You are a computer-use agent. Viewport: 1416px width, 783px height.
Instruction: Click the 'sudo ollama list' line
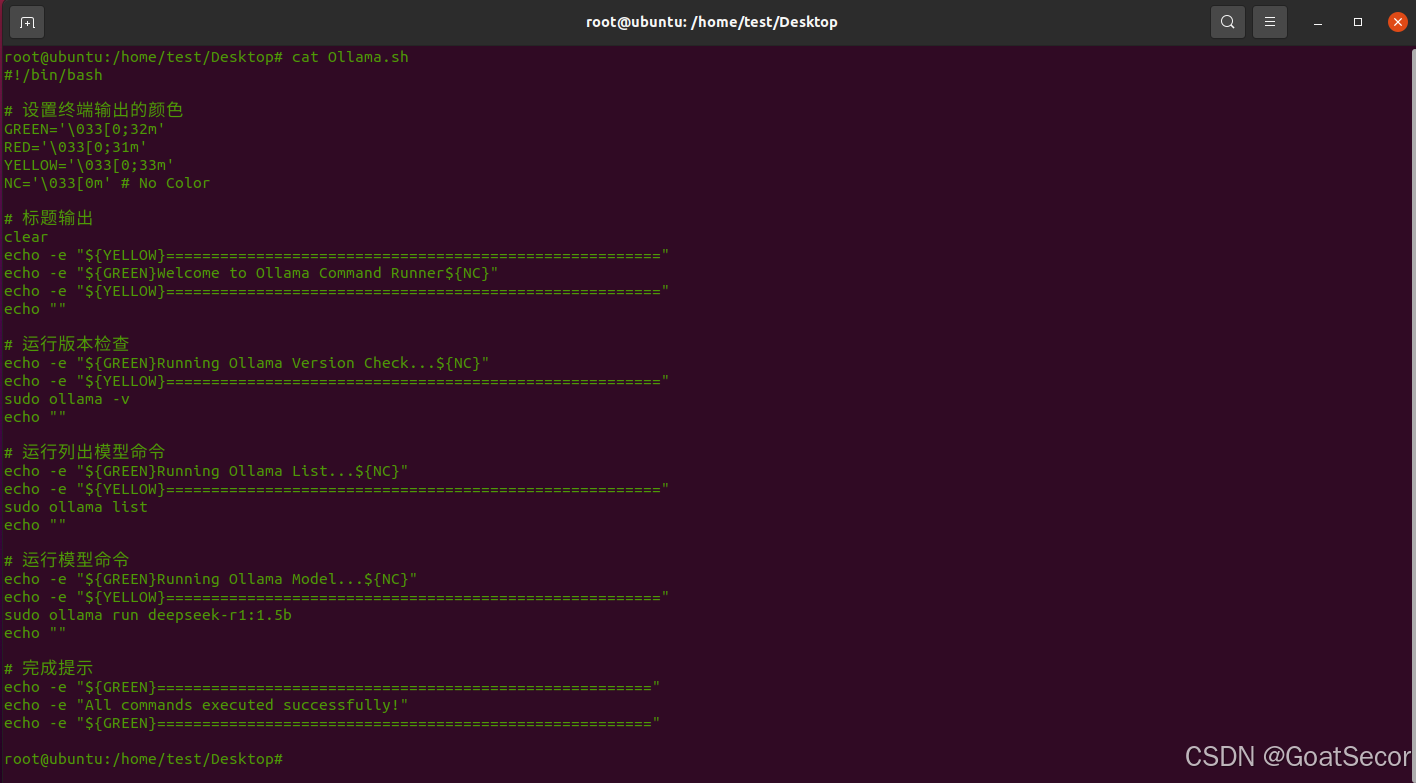[76, 507]
